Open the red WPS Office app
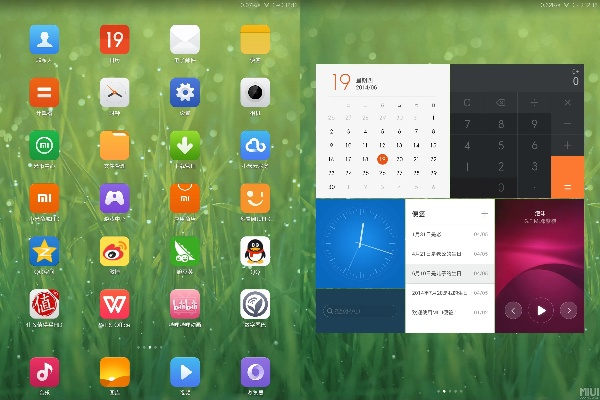The height and width of the screenshot is (400, 600). pos(114,304)
